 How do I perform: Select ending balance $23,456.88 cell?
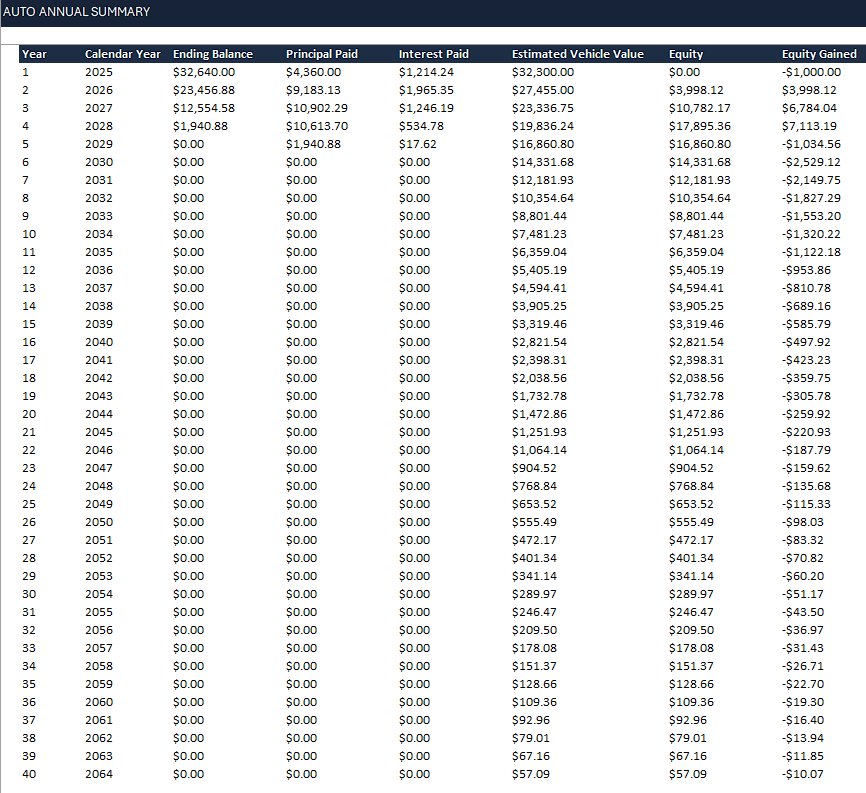point(204,90)
